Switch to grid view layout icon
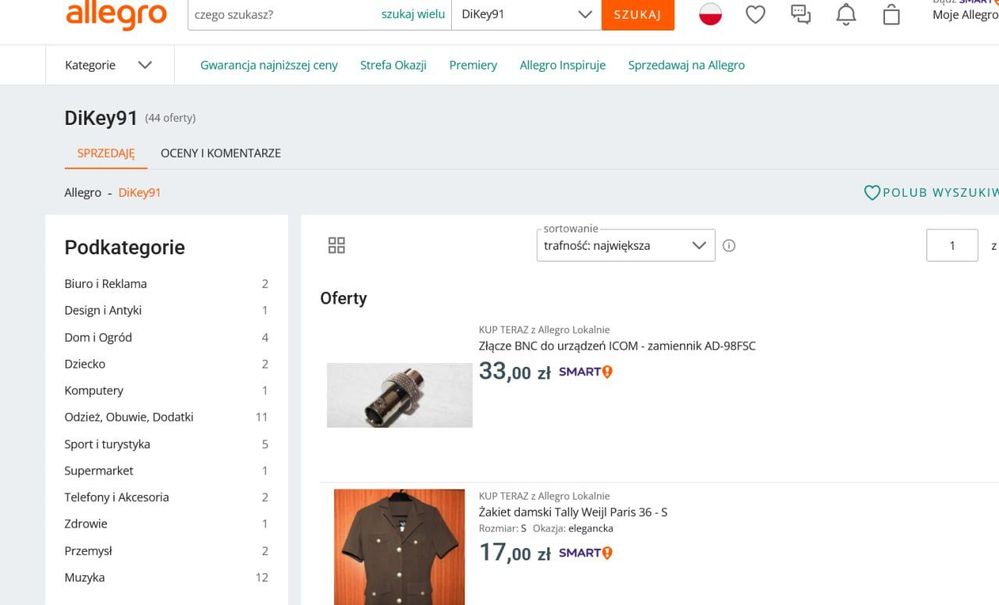The width and height of the screenshot is (999, 605). click(337, 246)
